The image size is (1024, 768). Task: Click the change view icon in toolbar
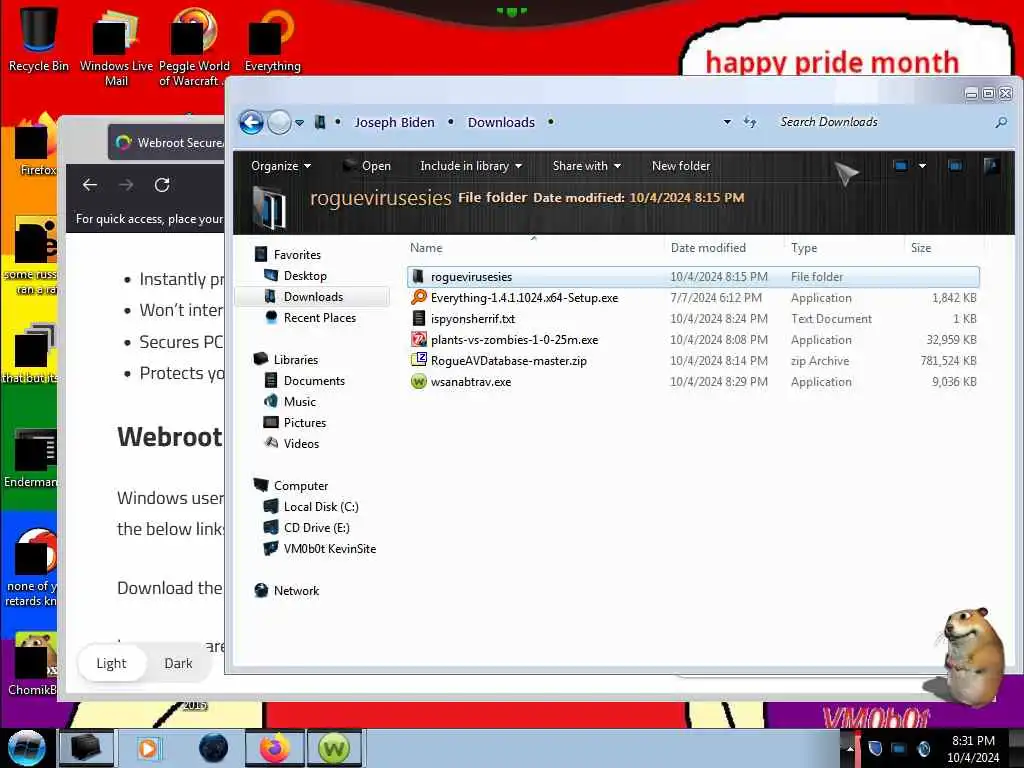[x=901, y=166]
